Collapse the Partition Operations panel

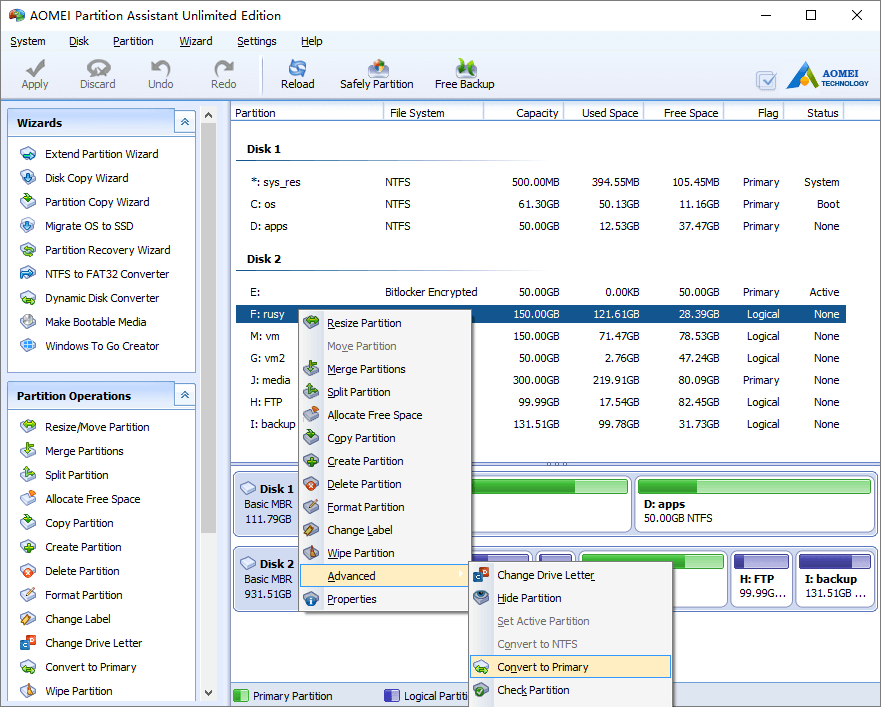(x=184, y=395)
